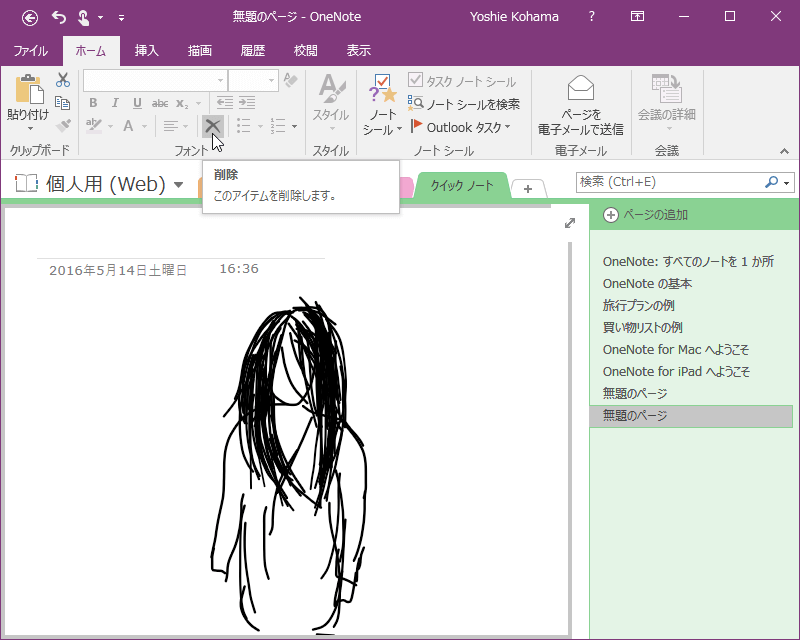Open page '旅行プランの例'

pos(638,306)
